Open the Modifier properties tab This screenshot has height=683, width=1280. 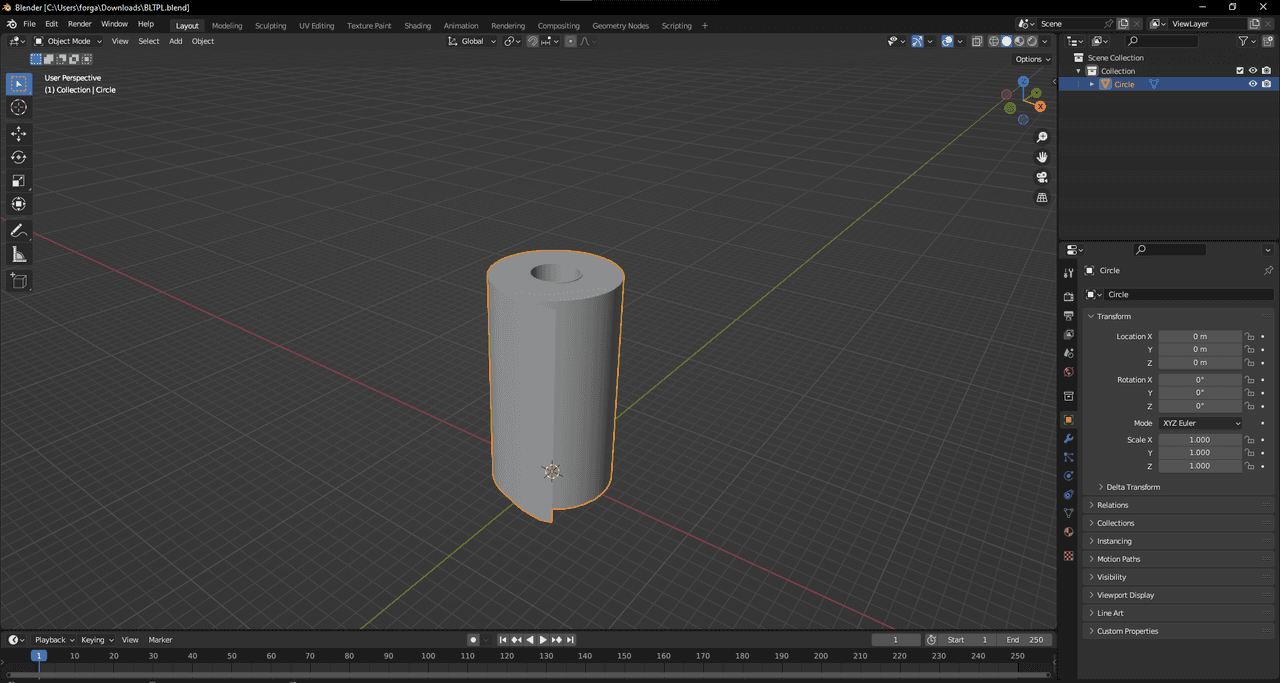(x=1068, y=439)
